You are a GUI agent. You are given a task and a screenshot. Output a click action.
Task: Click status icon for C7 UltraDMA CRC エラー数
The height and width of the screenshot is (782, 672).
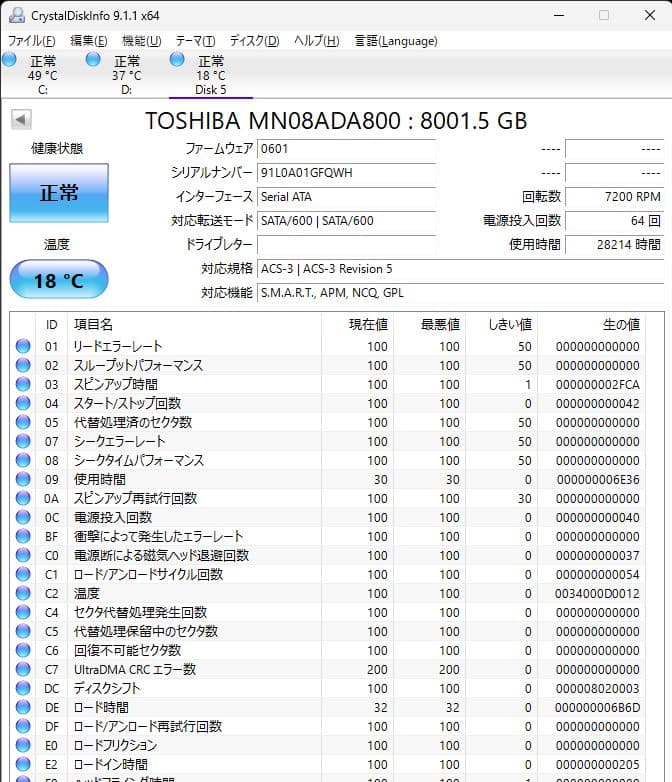click(23, 669)
